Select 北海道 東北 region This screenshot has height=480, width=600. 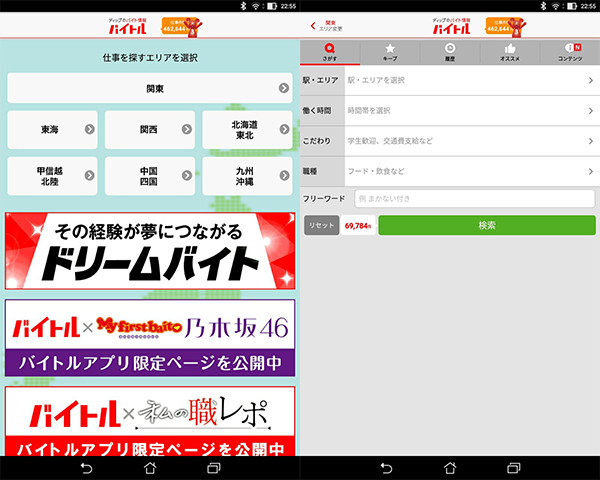[247, 130]
